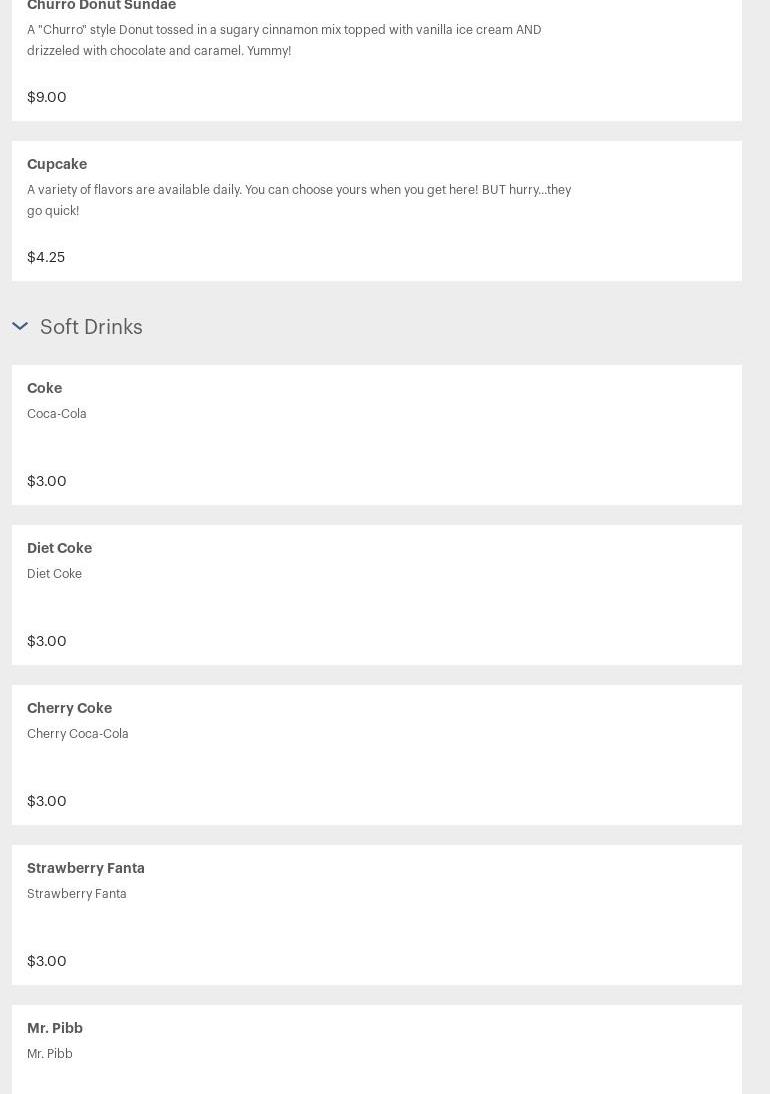Image resolution: width=770 pixels, height=1094 pixels.
Task: Open the bold Diet Coke item title
Action: pyautogui.click(x=60, y=548)
